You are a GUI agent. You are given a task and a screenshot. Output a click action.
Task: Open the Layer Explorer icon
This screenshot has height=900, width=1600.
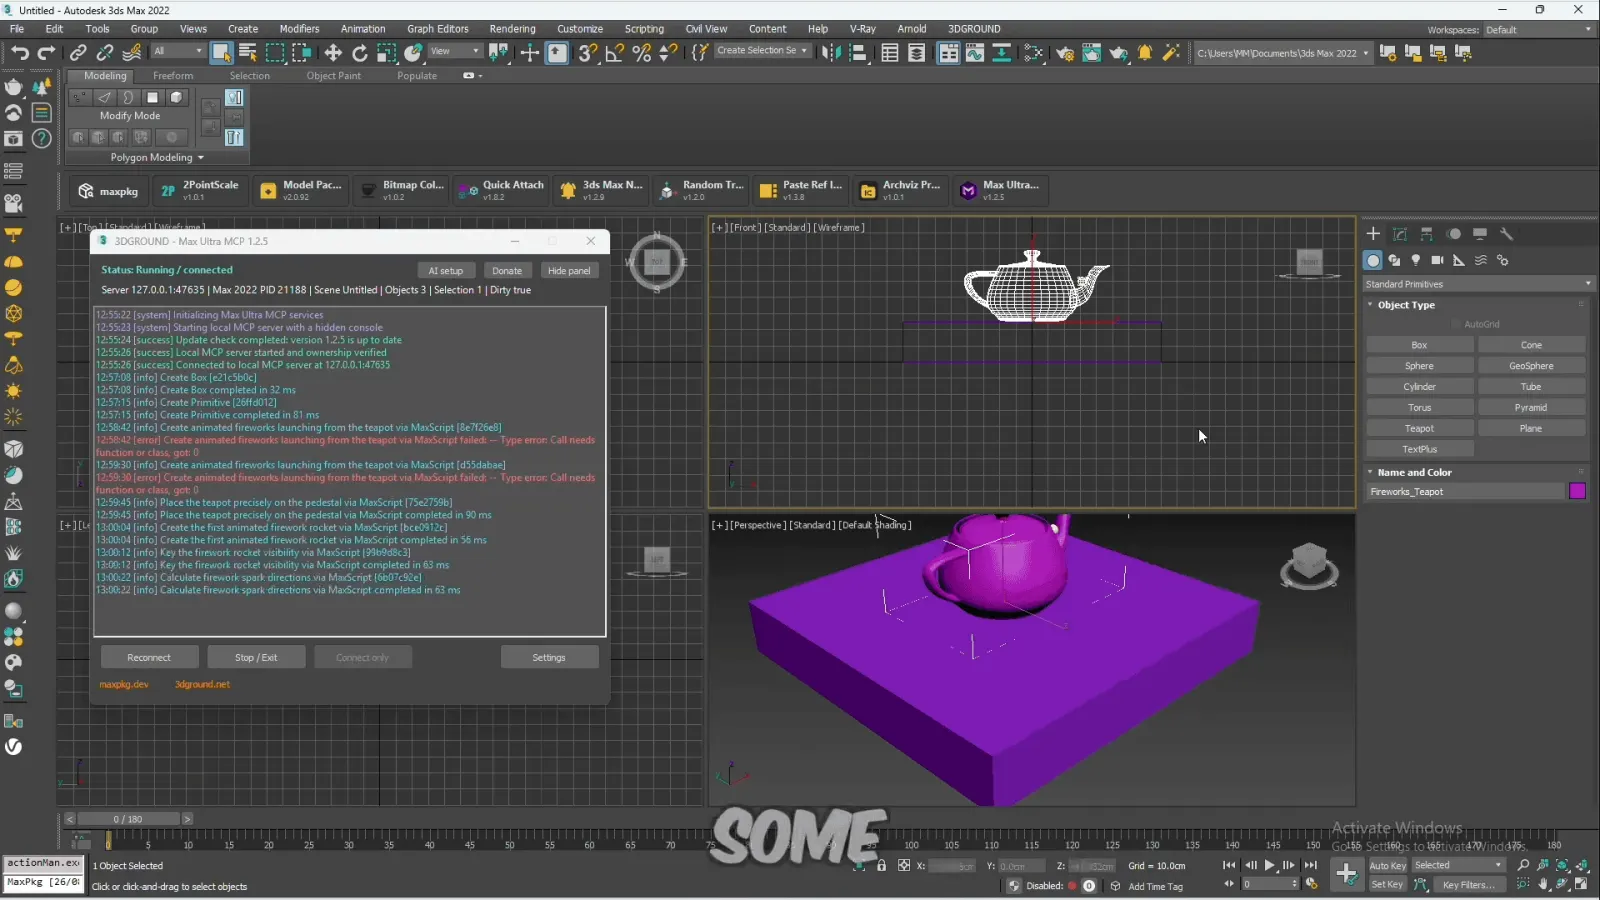pyautogui.click(x=916, y=53)
